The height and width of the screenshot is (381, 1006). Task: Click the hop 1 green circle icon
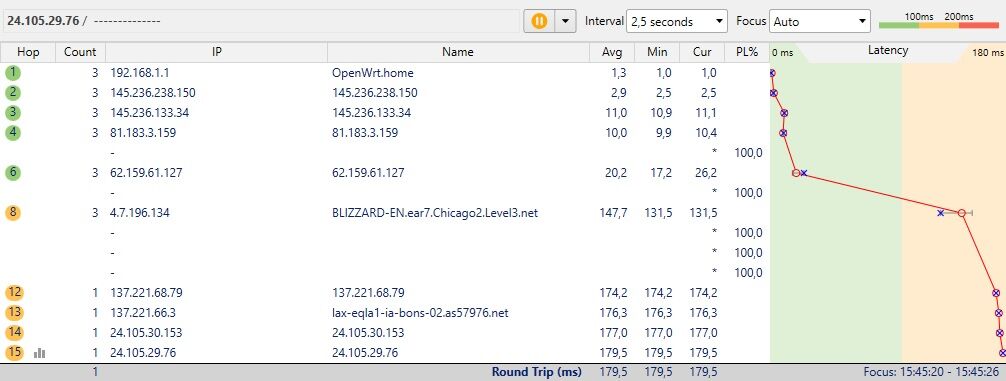tap(12, 72)
